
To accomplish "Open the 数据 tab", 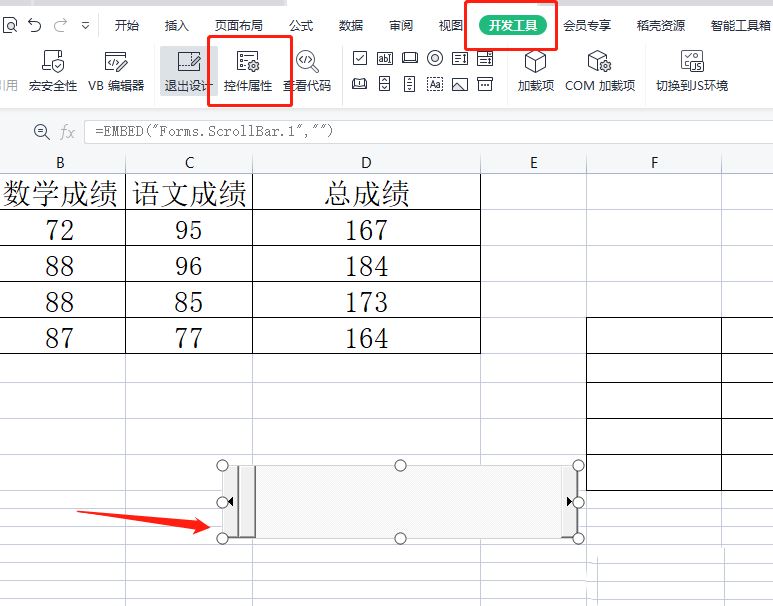I will [351, 25].
